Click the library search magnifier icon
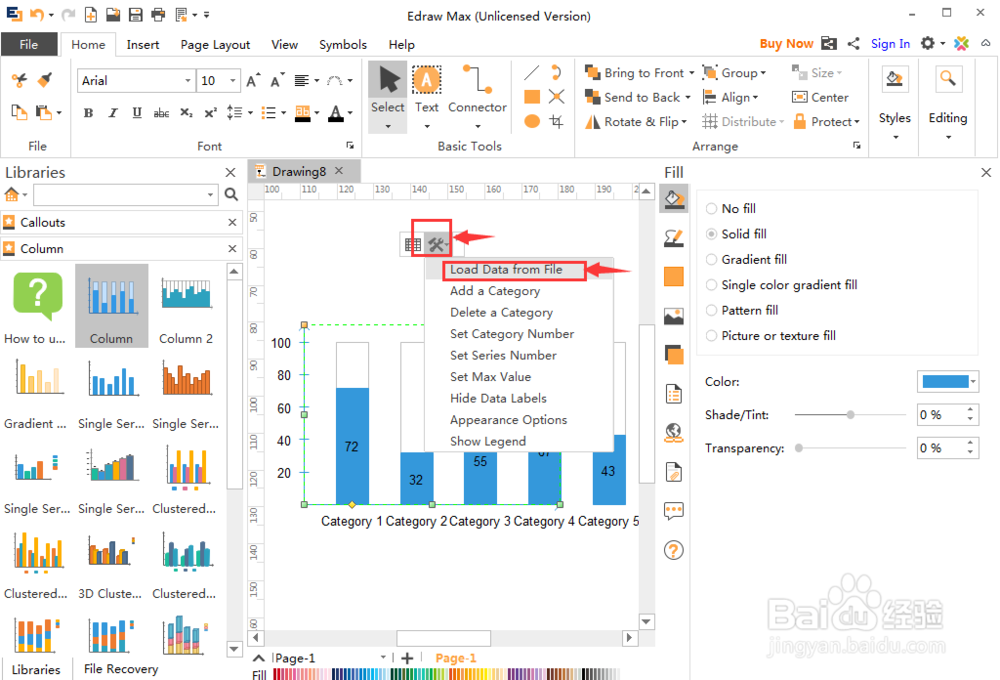 coord(231,195)
